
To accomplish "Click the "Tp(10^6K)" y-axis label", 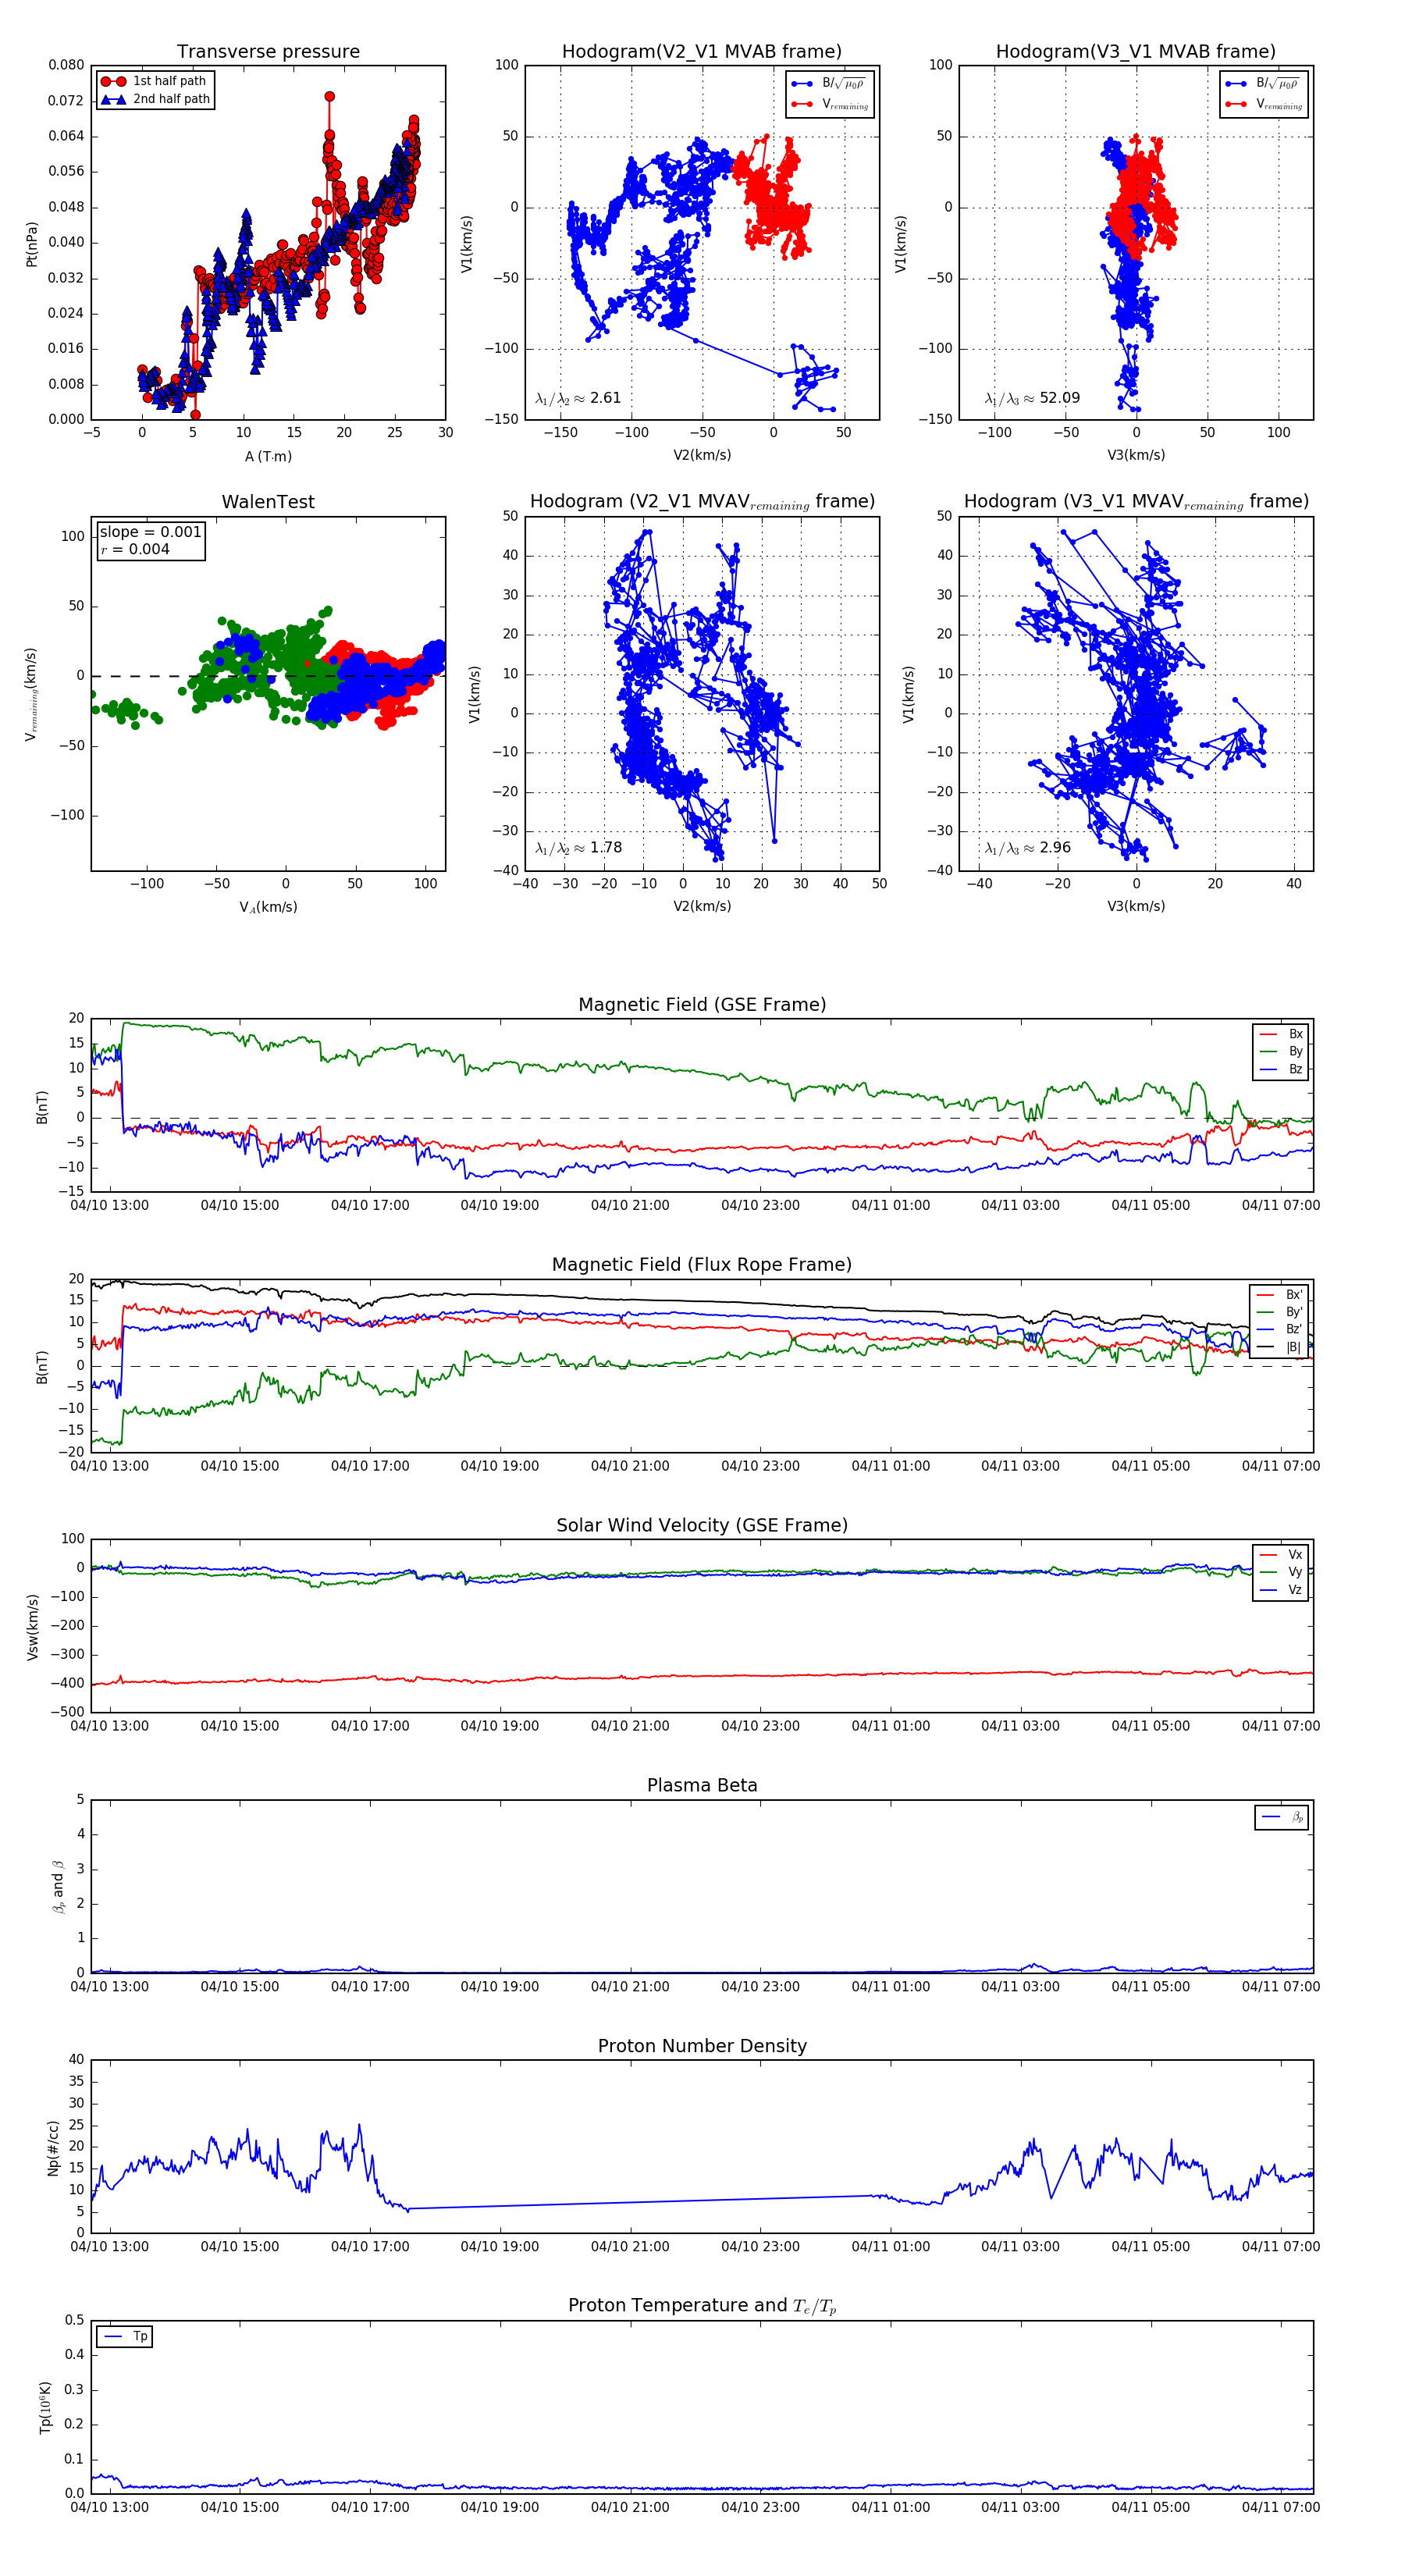I will coord(45,2407).
